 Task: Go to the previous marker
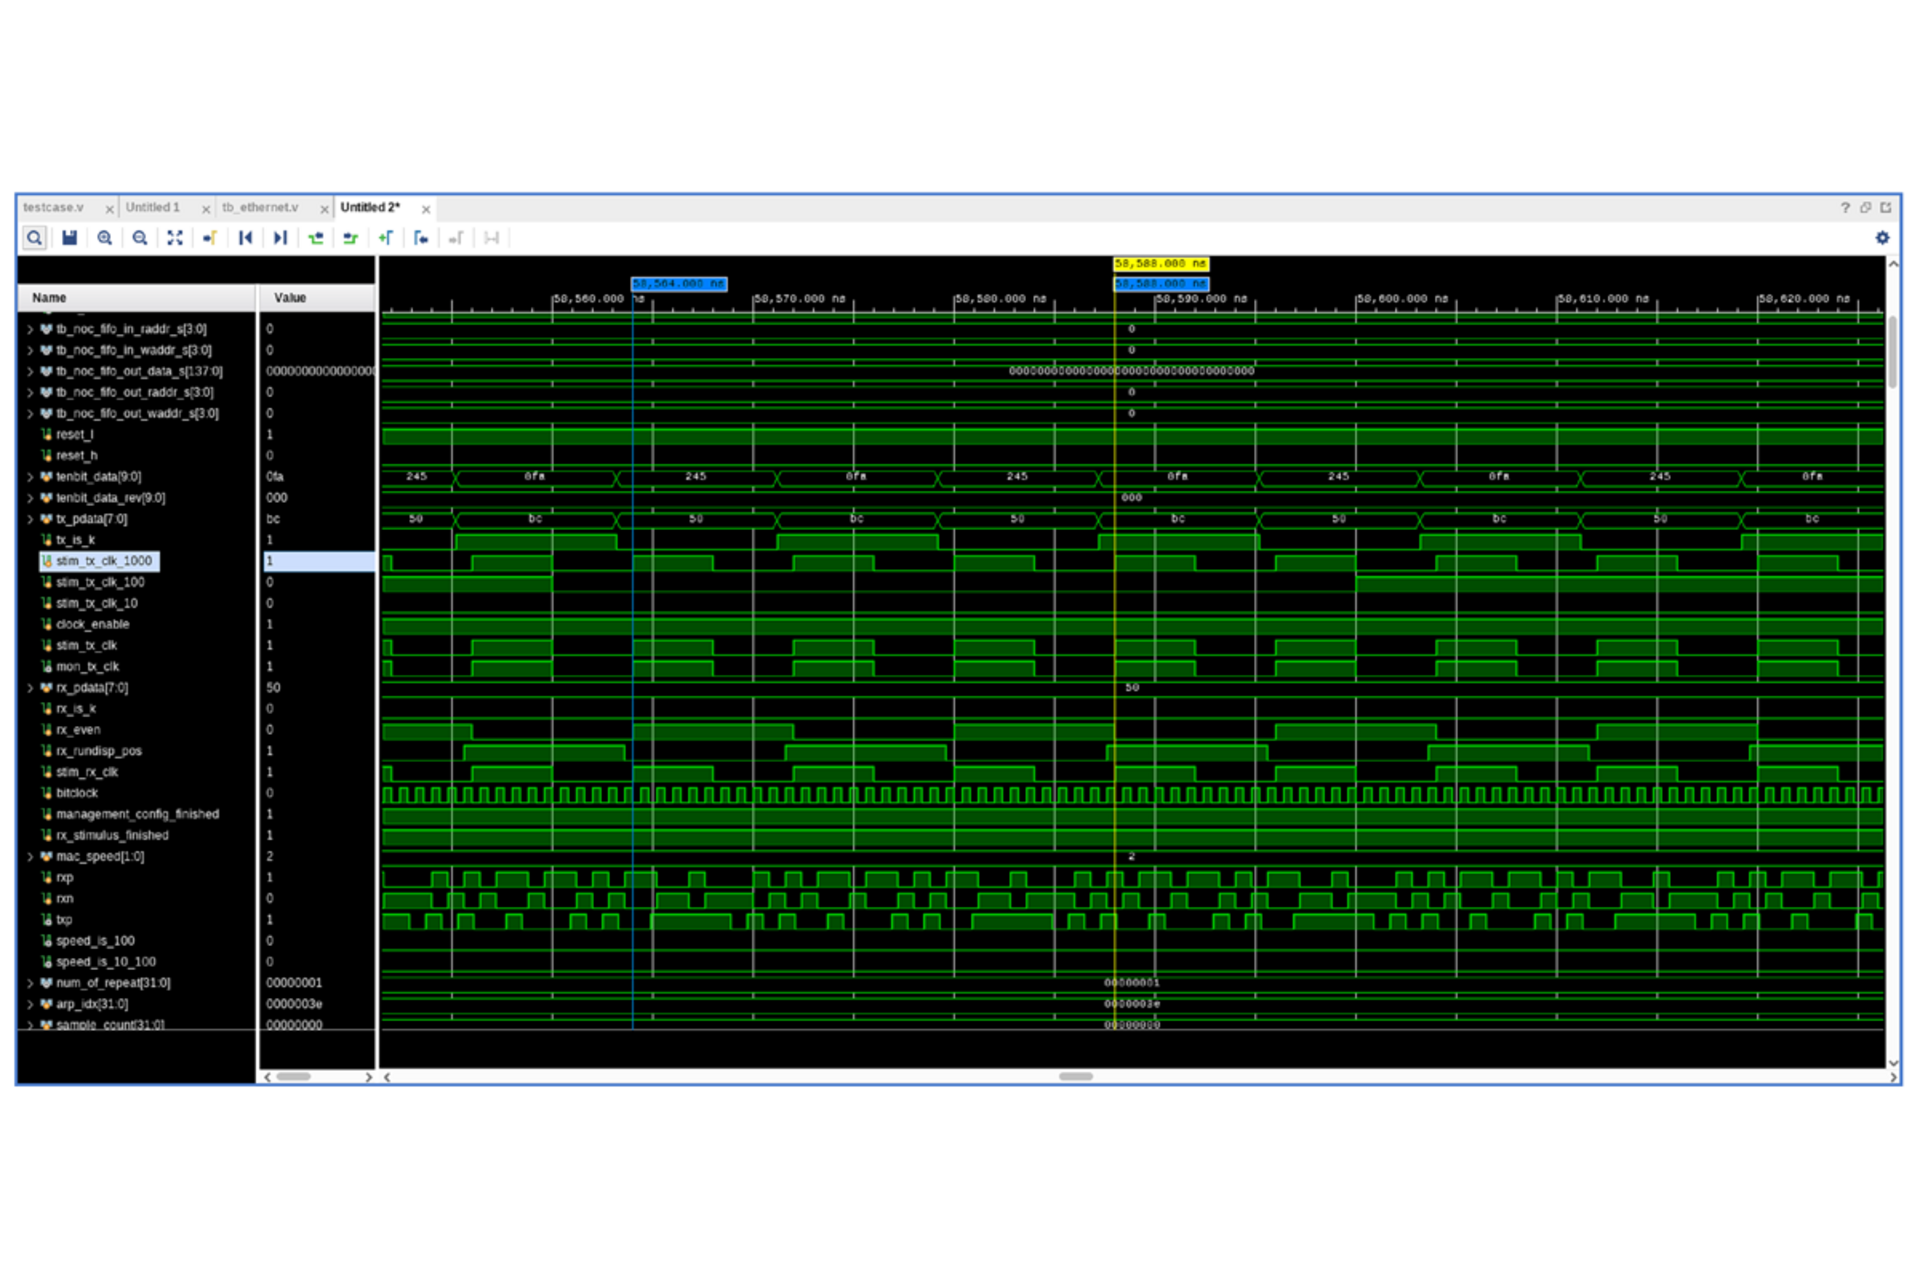(421, 238)
